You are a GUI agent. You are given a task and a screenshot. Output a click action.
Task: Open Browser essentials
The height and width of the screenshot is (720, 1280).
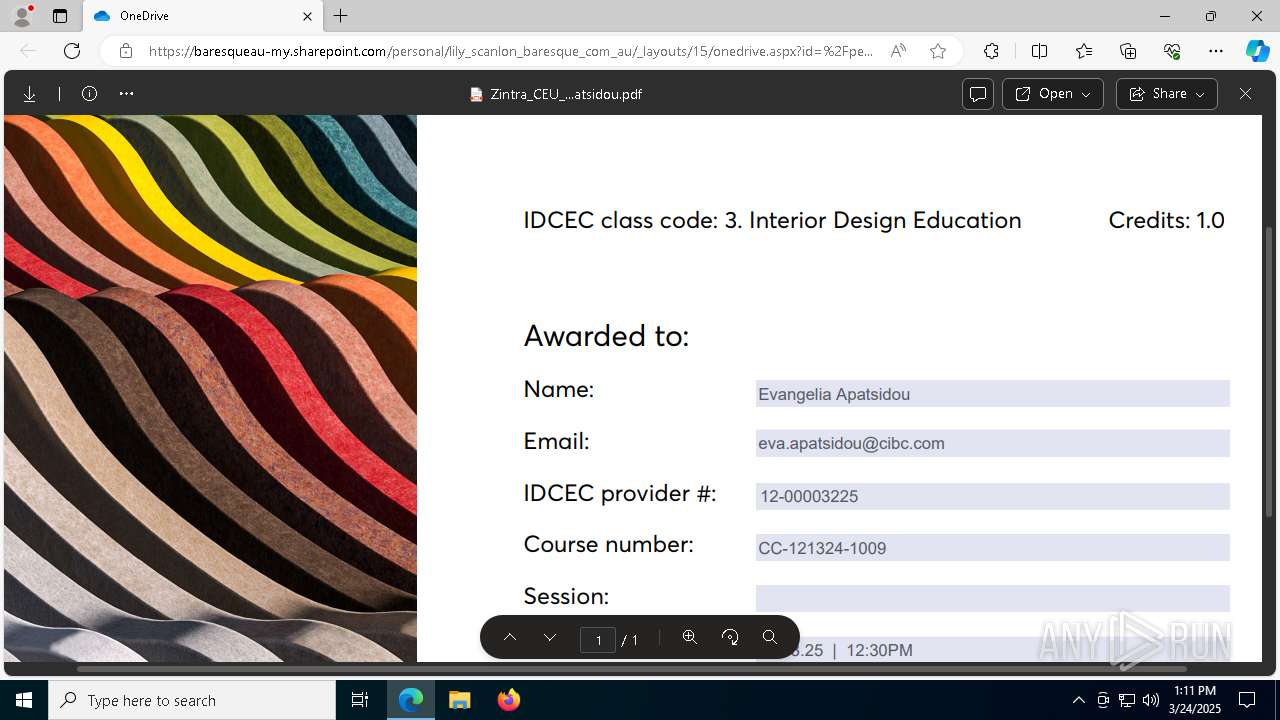1172,51
